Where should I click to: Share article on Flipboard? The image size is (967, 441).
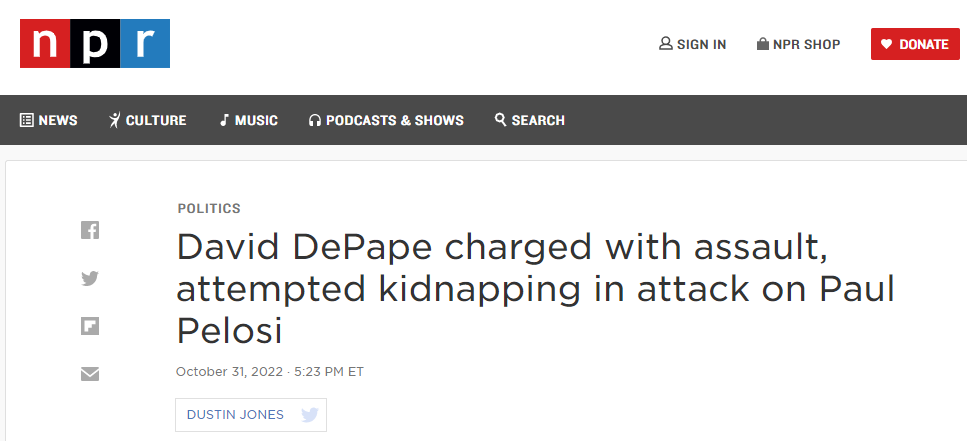point(90,326)
